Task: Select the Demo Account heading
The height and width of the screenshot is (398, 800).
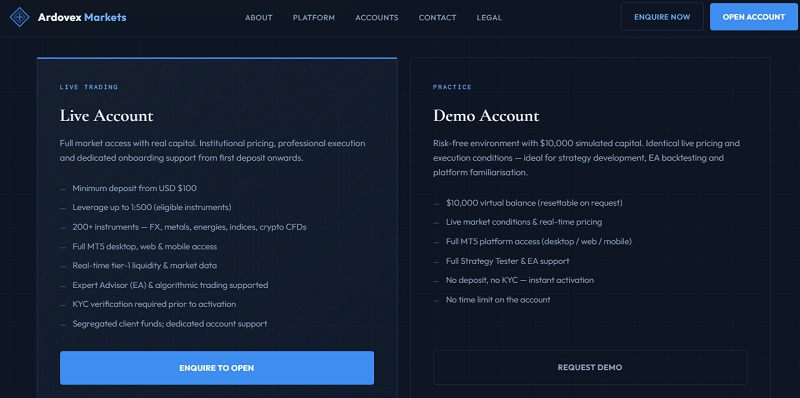Action: (x=486, y=115)
